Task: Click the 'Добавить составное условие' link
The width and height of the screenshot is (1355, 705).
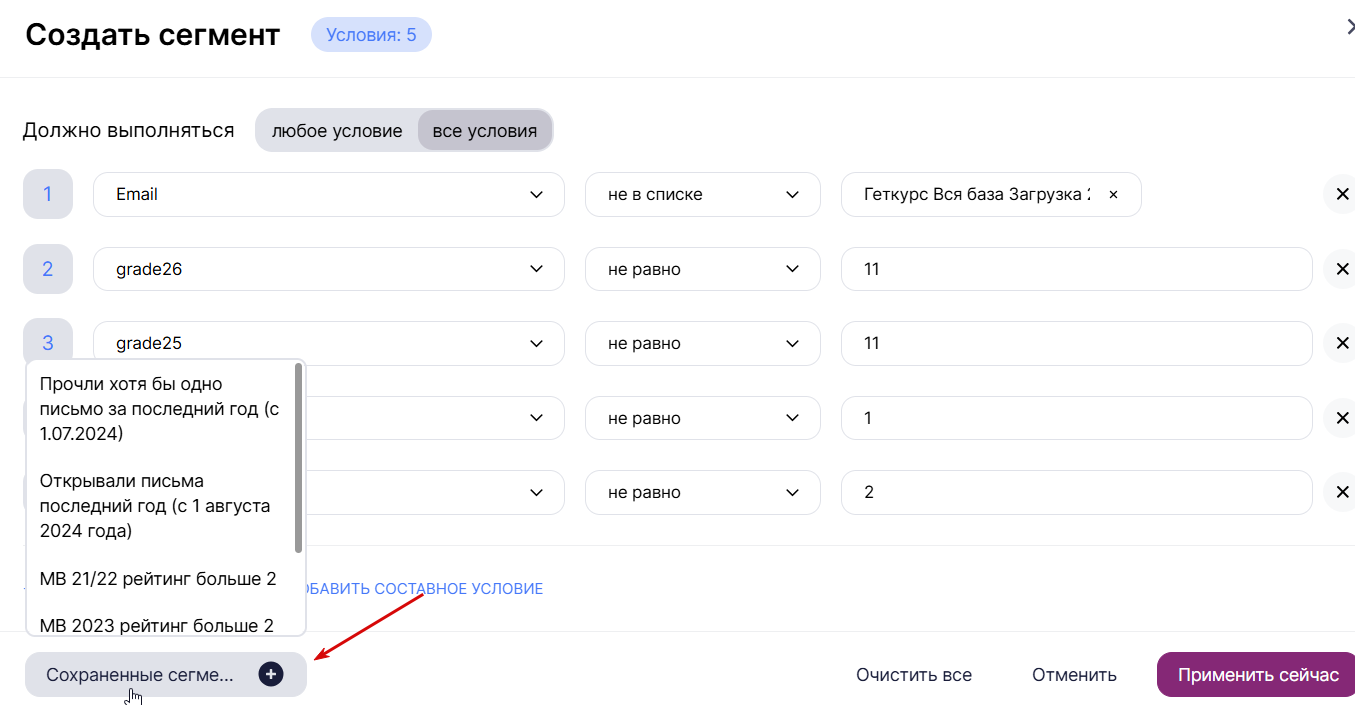Action: click(x=425, y=589)
